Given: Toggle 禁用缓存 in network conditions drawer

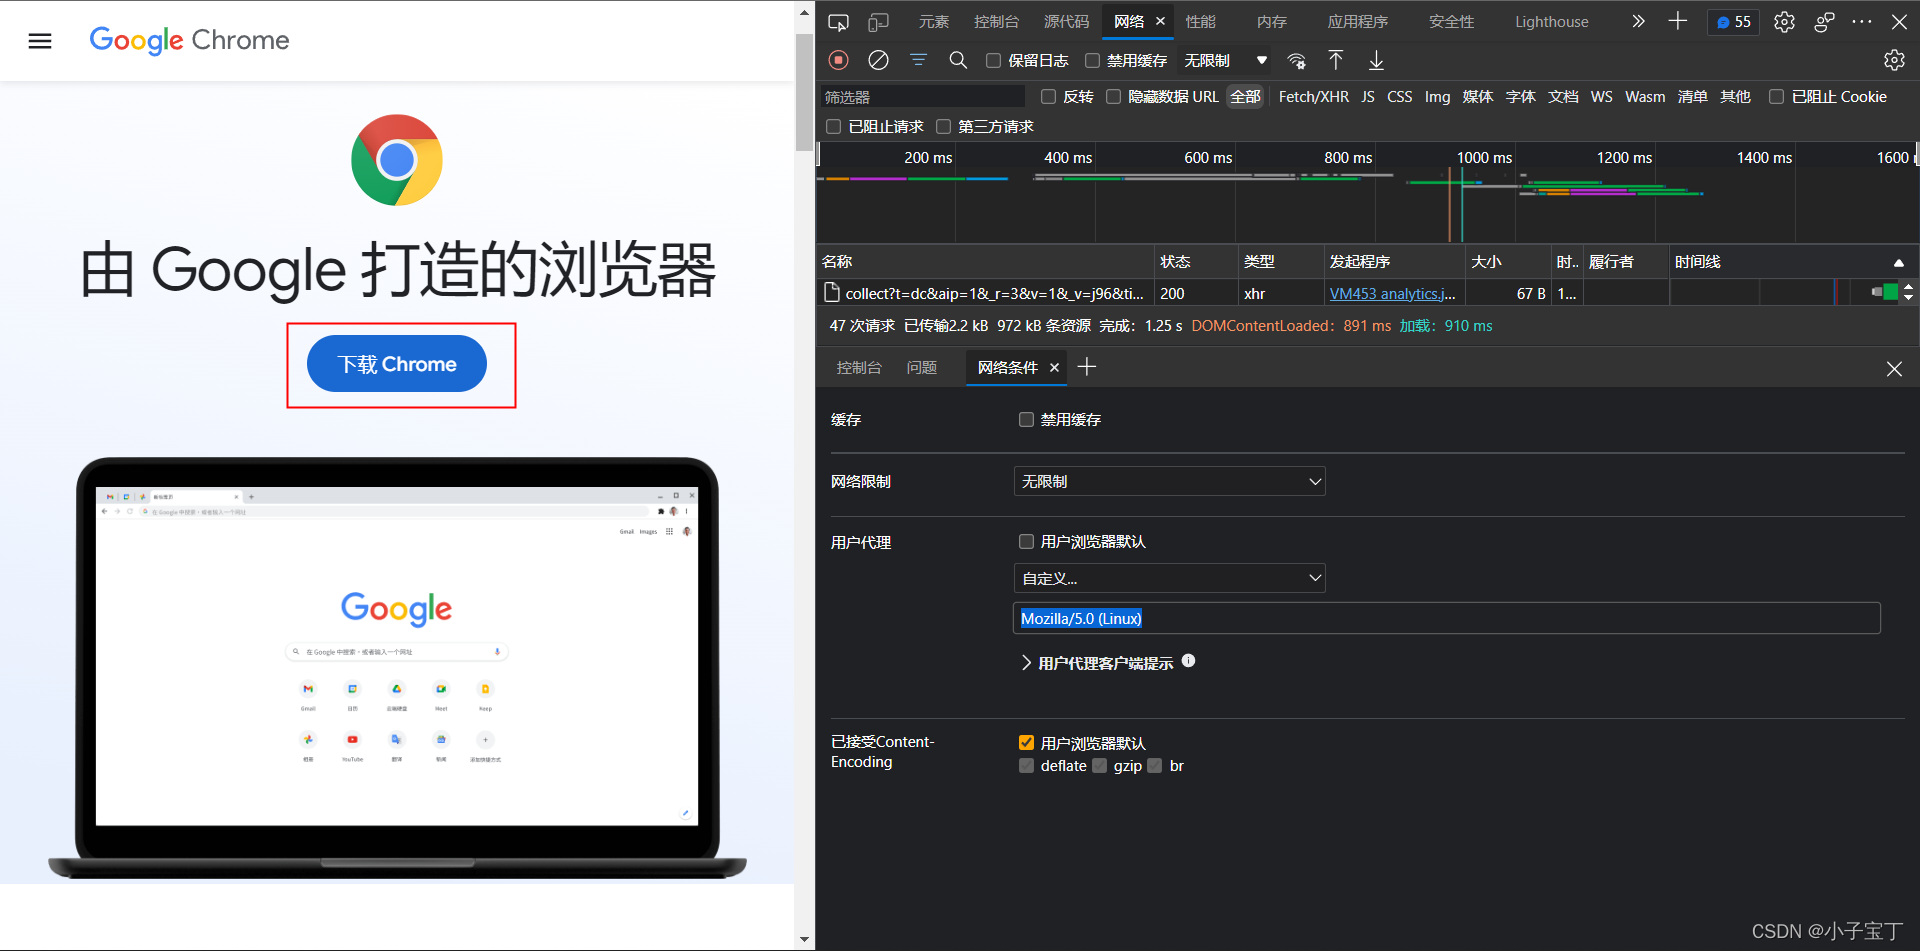Looking at the screenshot, I should (x=1026, y=420).
